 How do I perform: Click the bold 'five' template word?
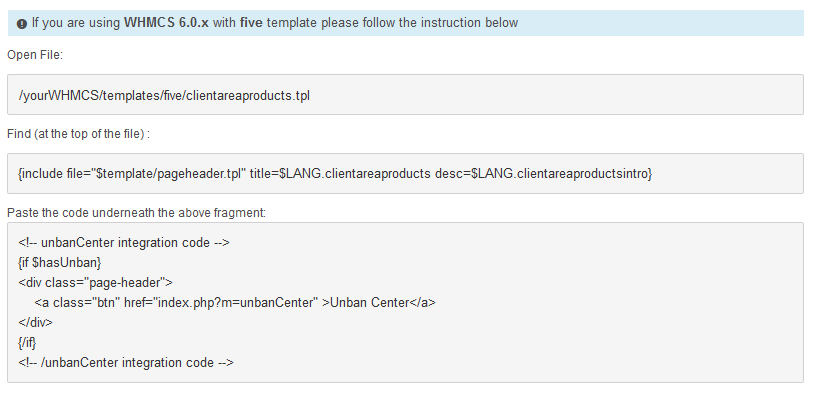click(251, 23)
